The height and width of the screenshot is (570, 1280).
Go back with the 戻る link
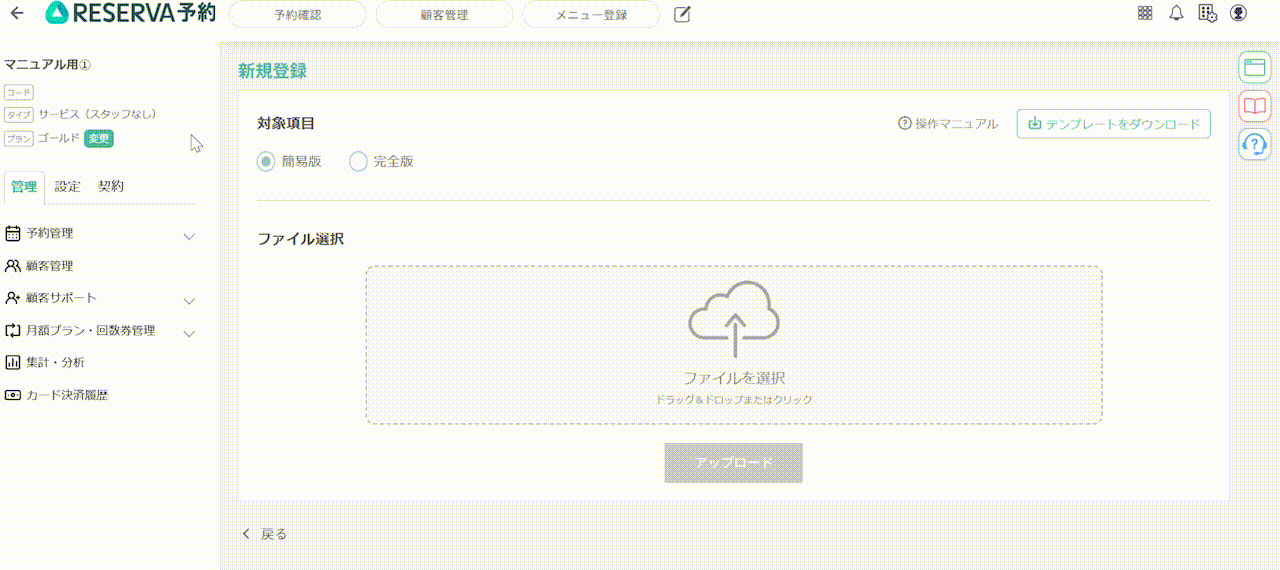pos(265,534)
